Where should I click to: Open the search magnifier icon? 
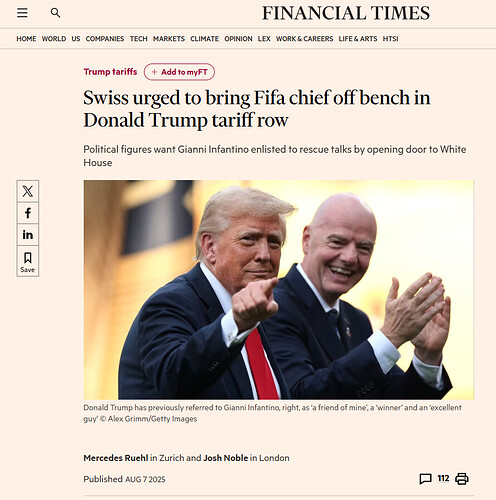coord(55,13)
